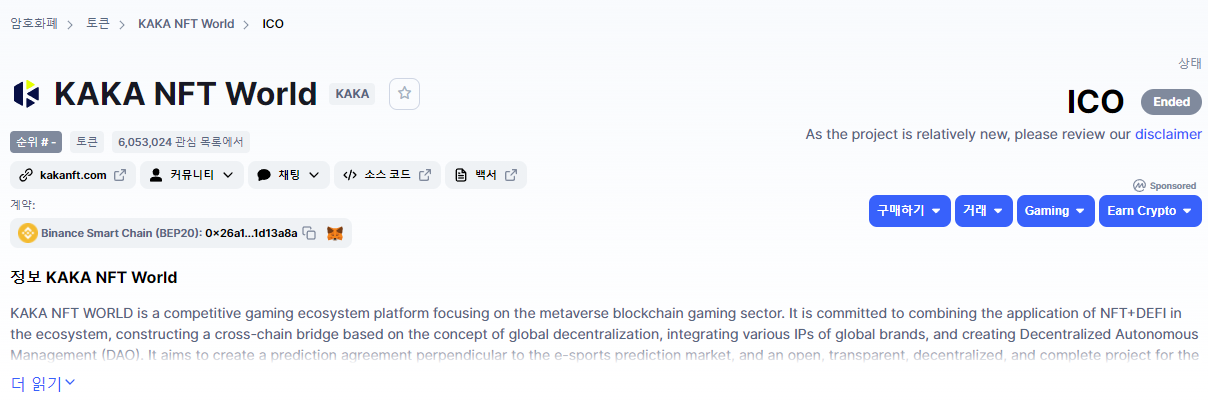Click the KAKA NFT World breadcrumb
This screenshot has width=1208, height=402.
tap(186, 23)
